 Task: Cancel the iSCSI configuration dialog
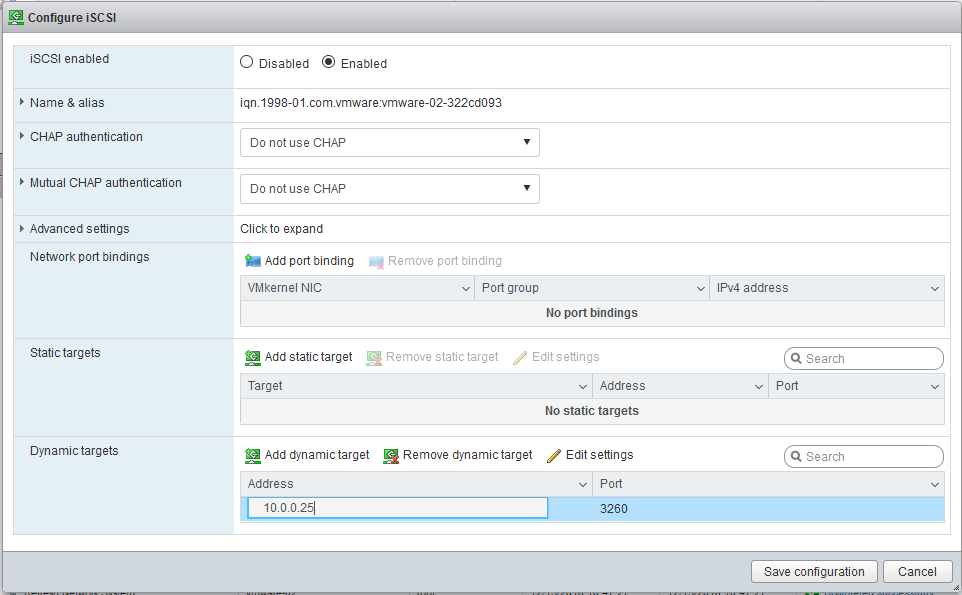coord(917,572)
